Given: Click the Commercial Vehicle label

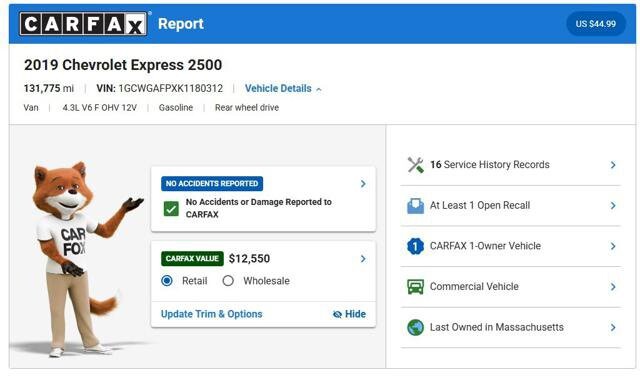Looking at the screenshot, I should (474, 287).
